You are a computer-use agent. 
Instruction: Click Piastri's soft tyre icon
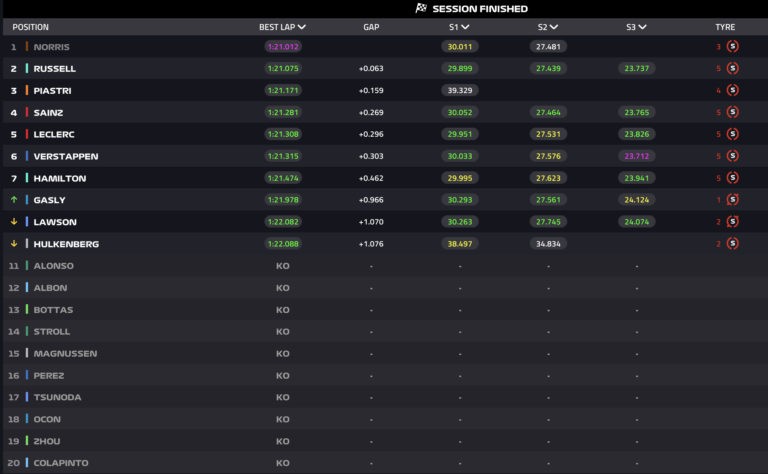733,90
